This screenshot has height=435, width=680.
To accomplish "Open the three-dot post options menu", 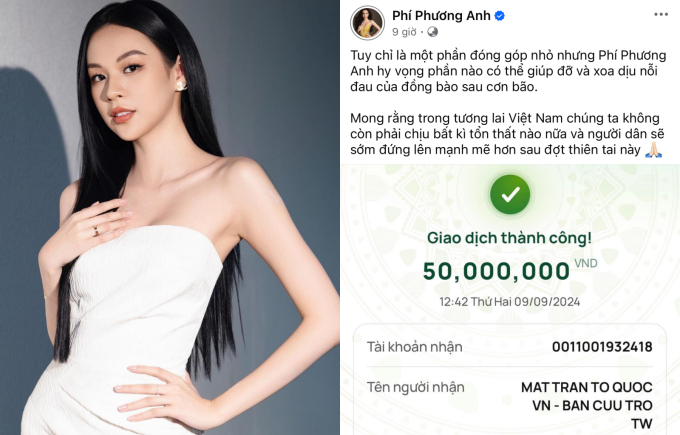I will 661,14.
